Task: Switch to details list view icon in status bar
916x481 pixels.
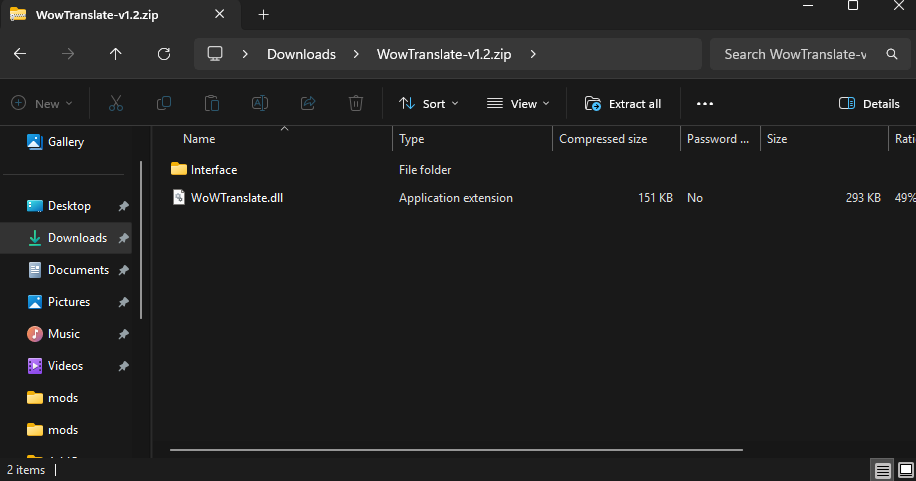Action: pyautogui.click(x=882, y=470)
